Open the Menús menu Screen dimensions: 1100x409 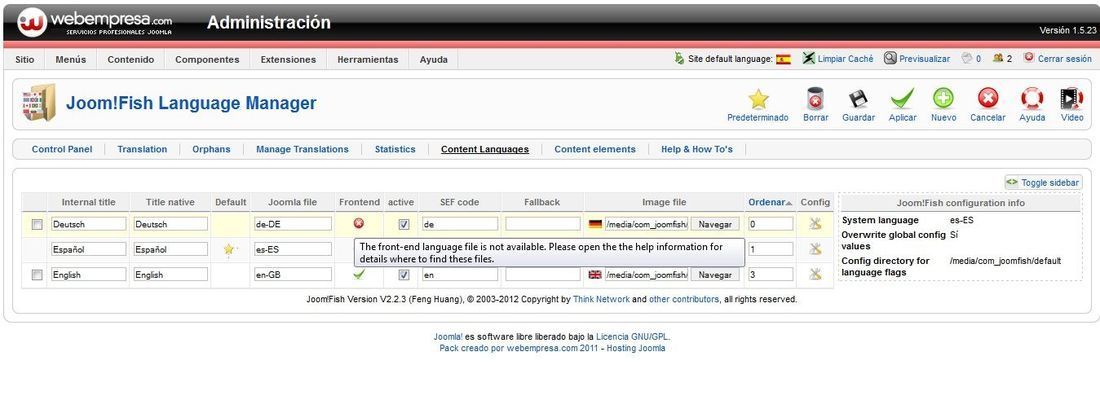71,60
